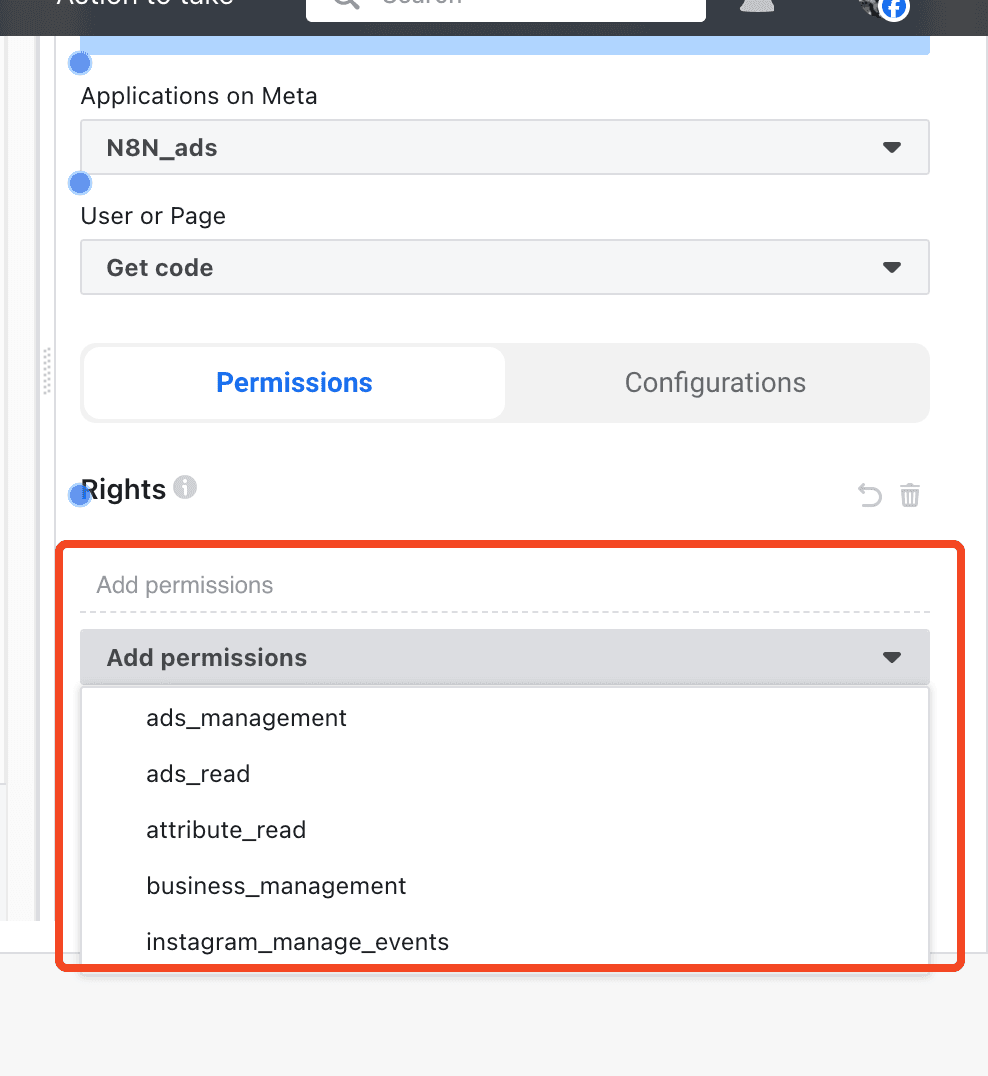Open the profile avatar with Facebook badge
This screenshot has width=988, height=1076.
[x=883, y=8]
